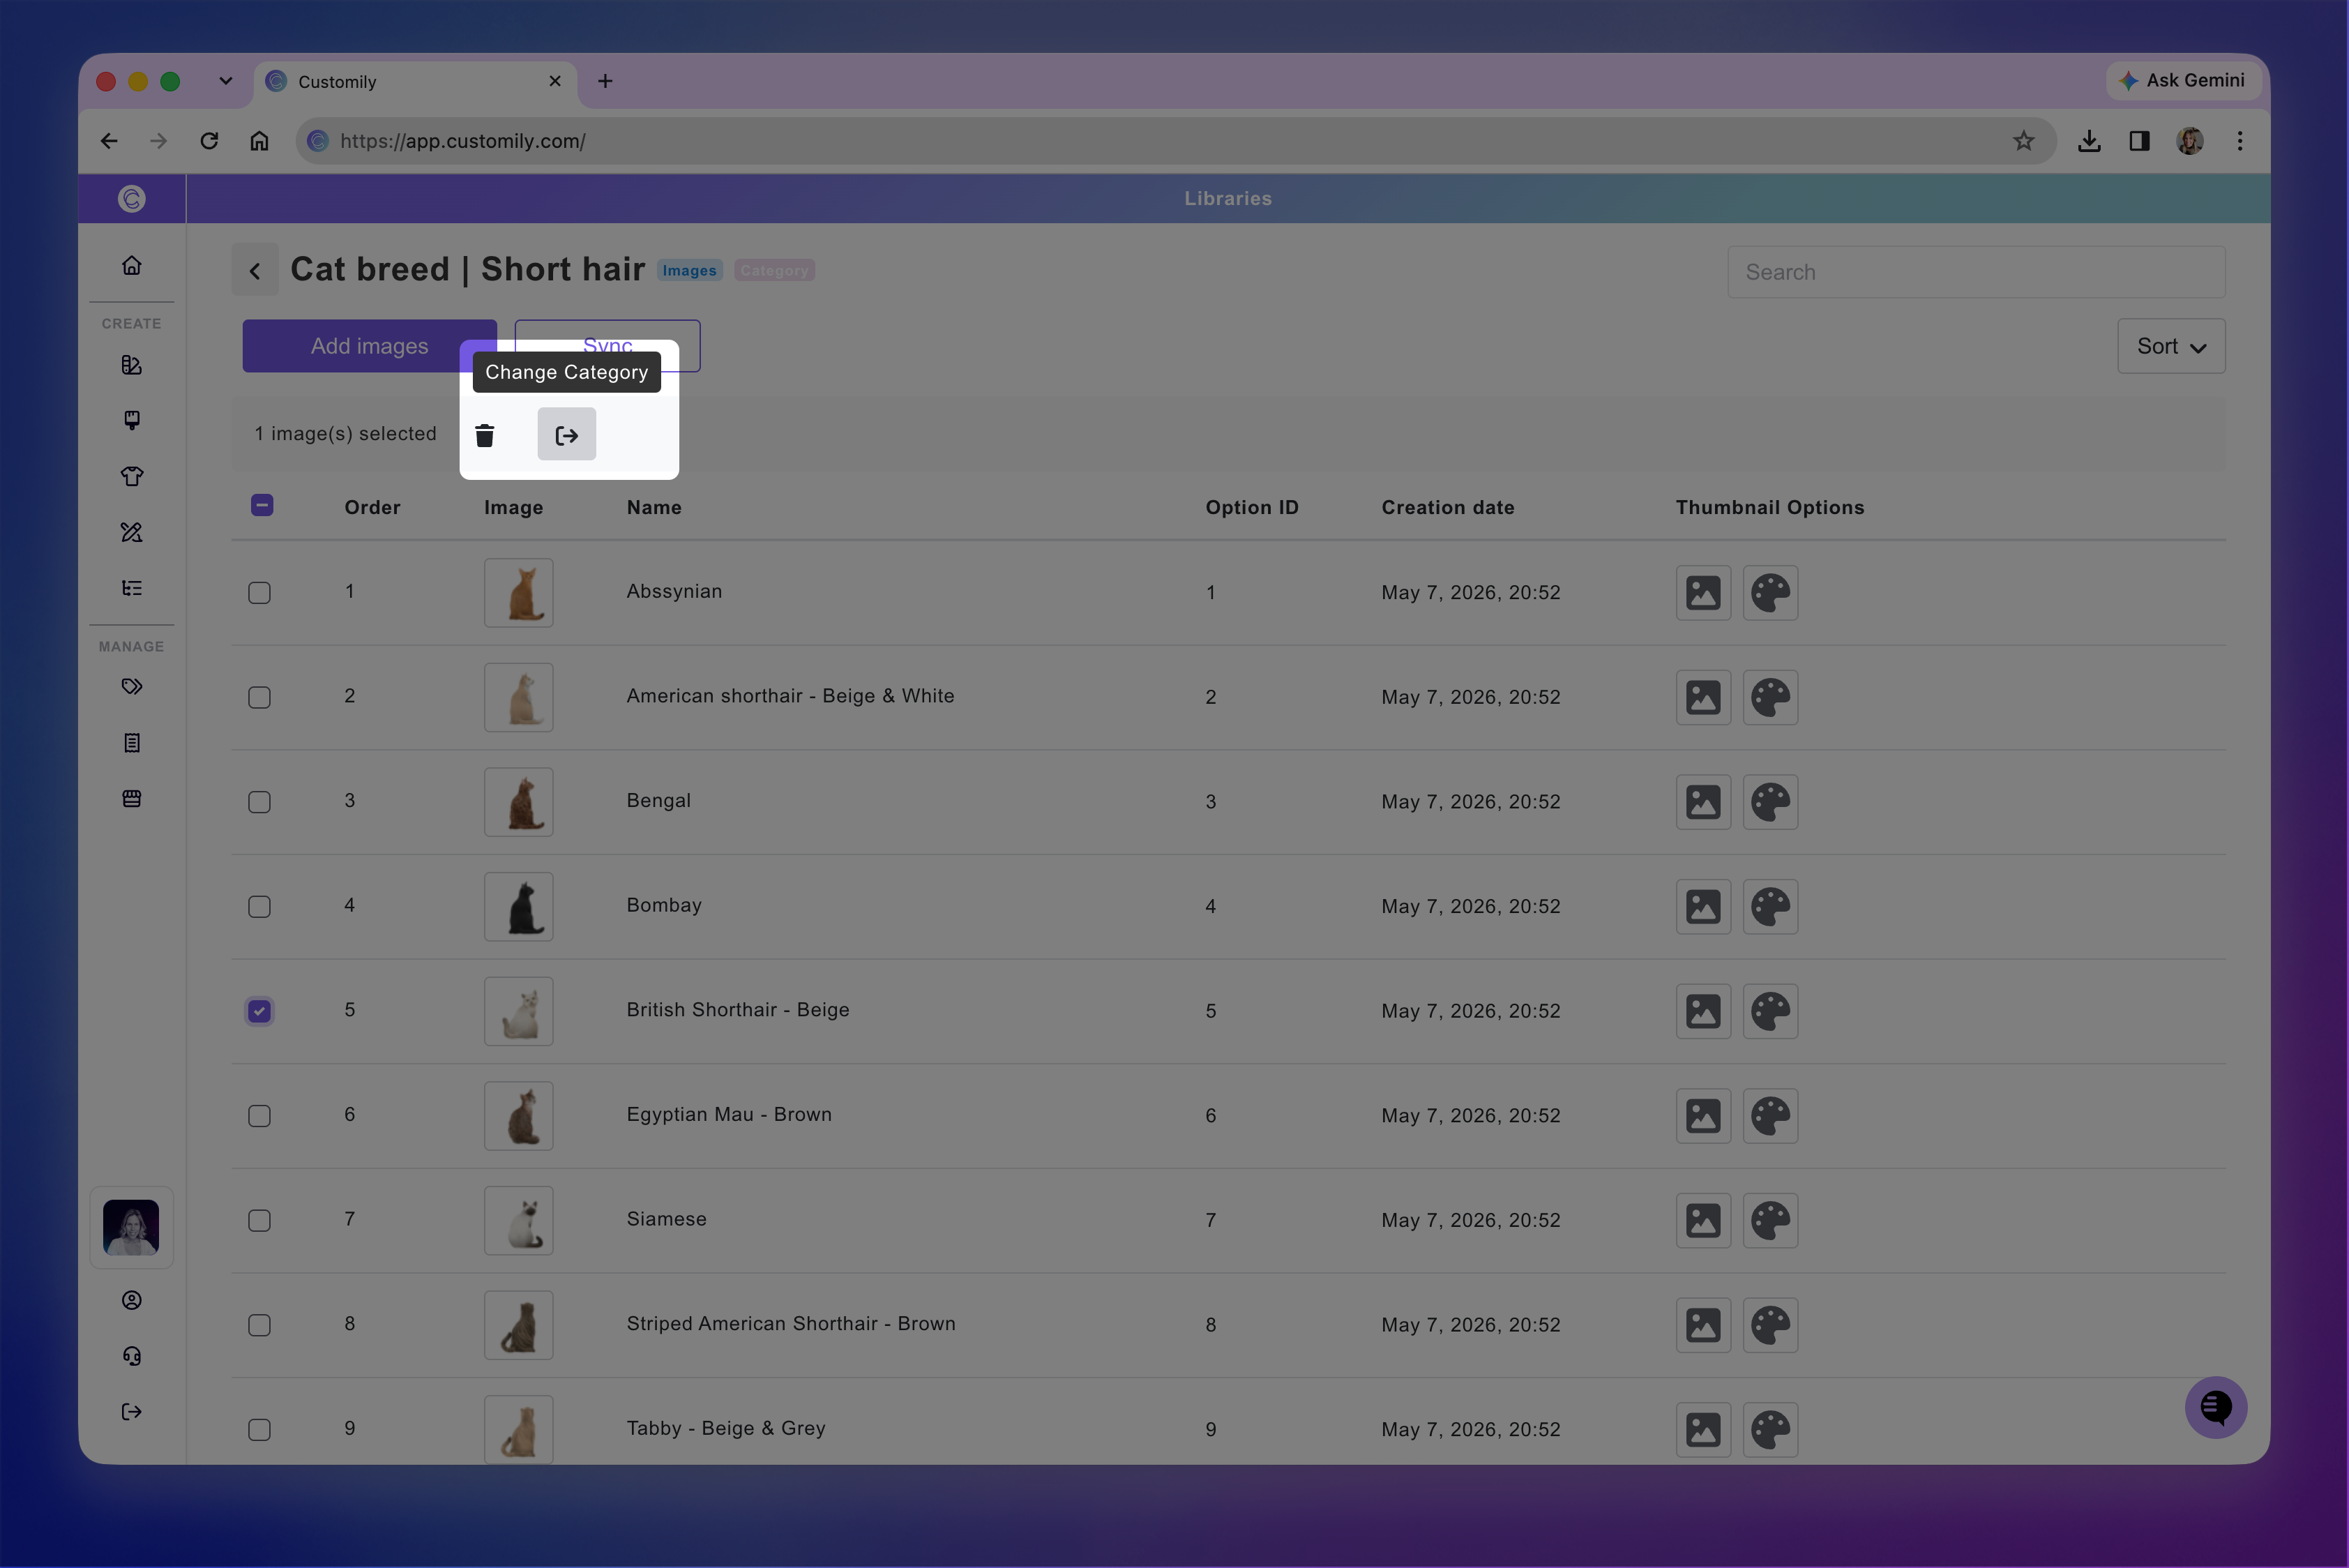Go back using the chevron beside title
This screenshot has height=1568, width=2349.
(255, 270)
